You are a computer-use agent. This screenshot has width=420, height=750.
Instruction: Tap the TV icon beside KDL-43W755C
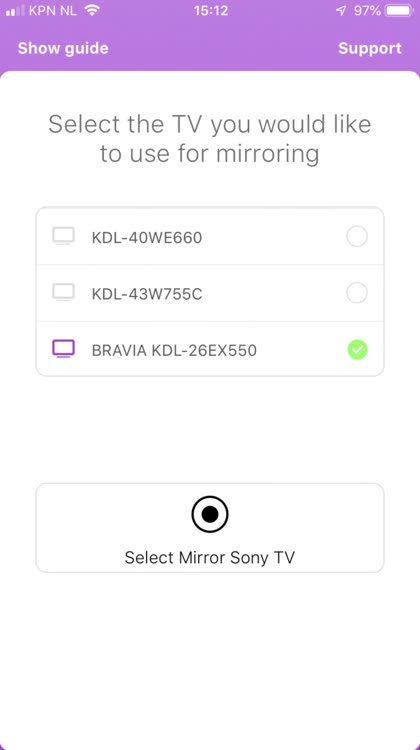[x=64, y=292]
